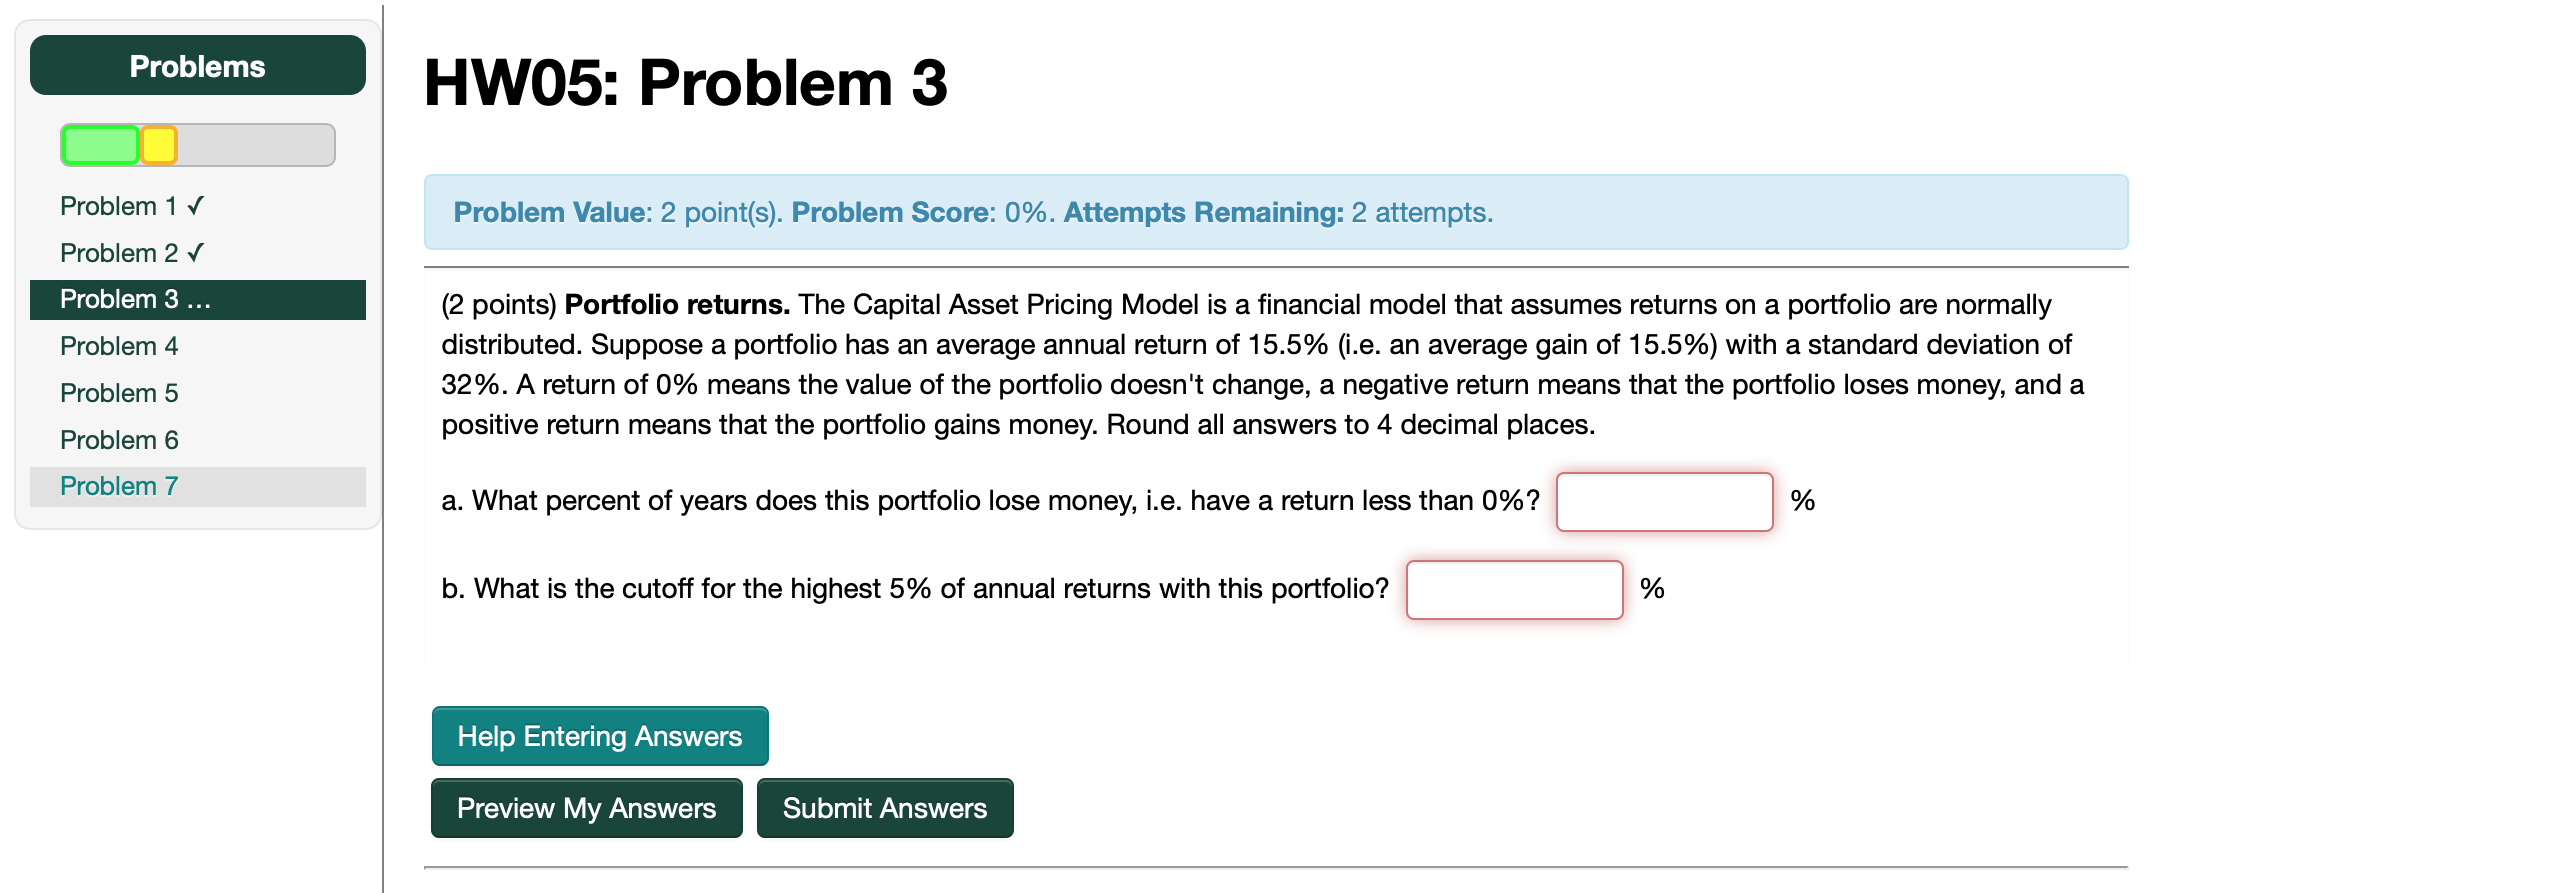Click Preview My Answers
The image size is (2550, 893).
586,807
